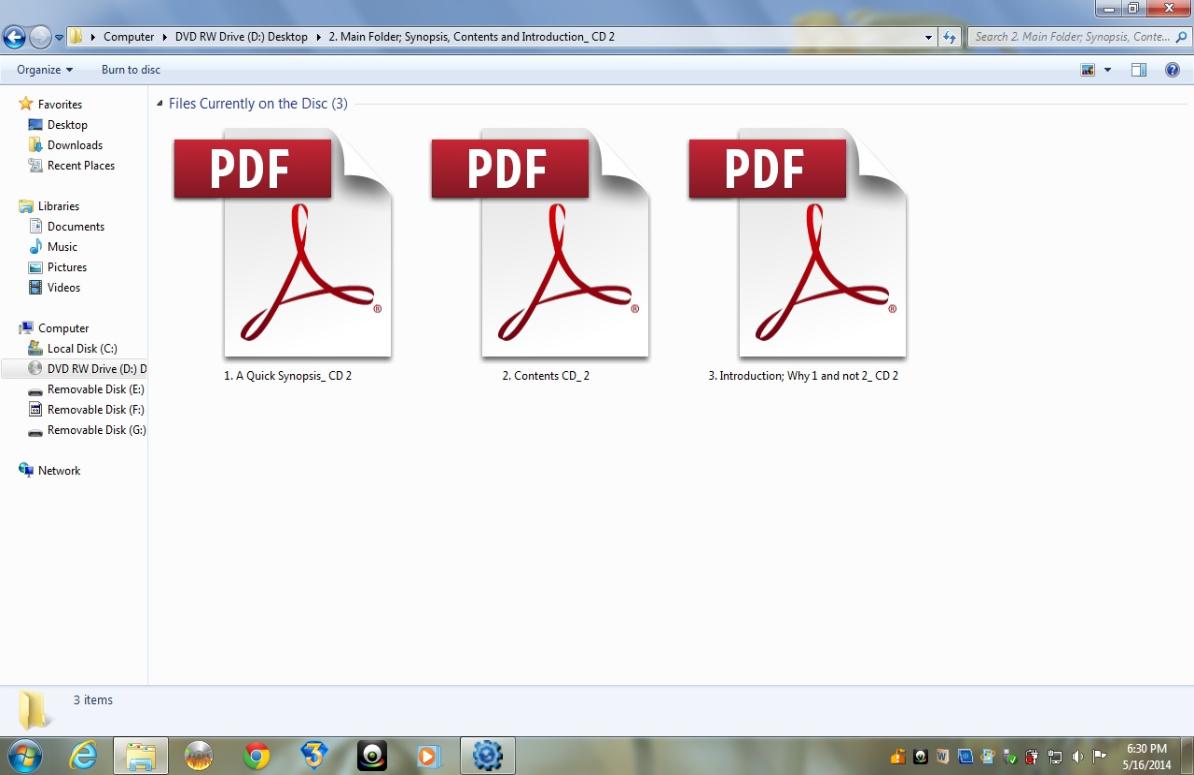Select Libraries in the navigation pane
The image size is (1194, 775).
58,206
